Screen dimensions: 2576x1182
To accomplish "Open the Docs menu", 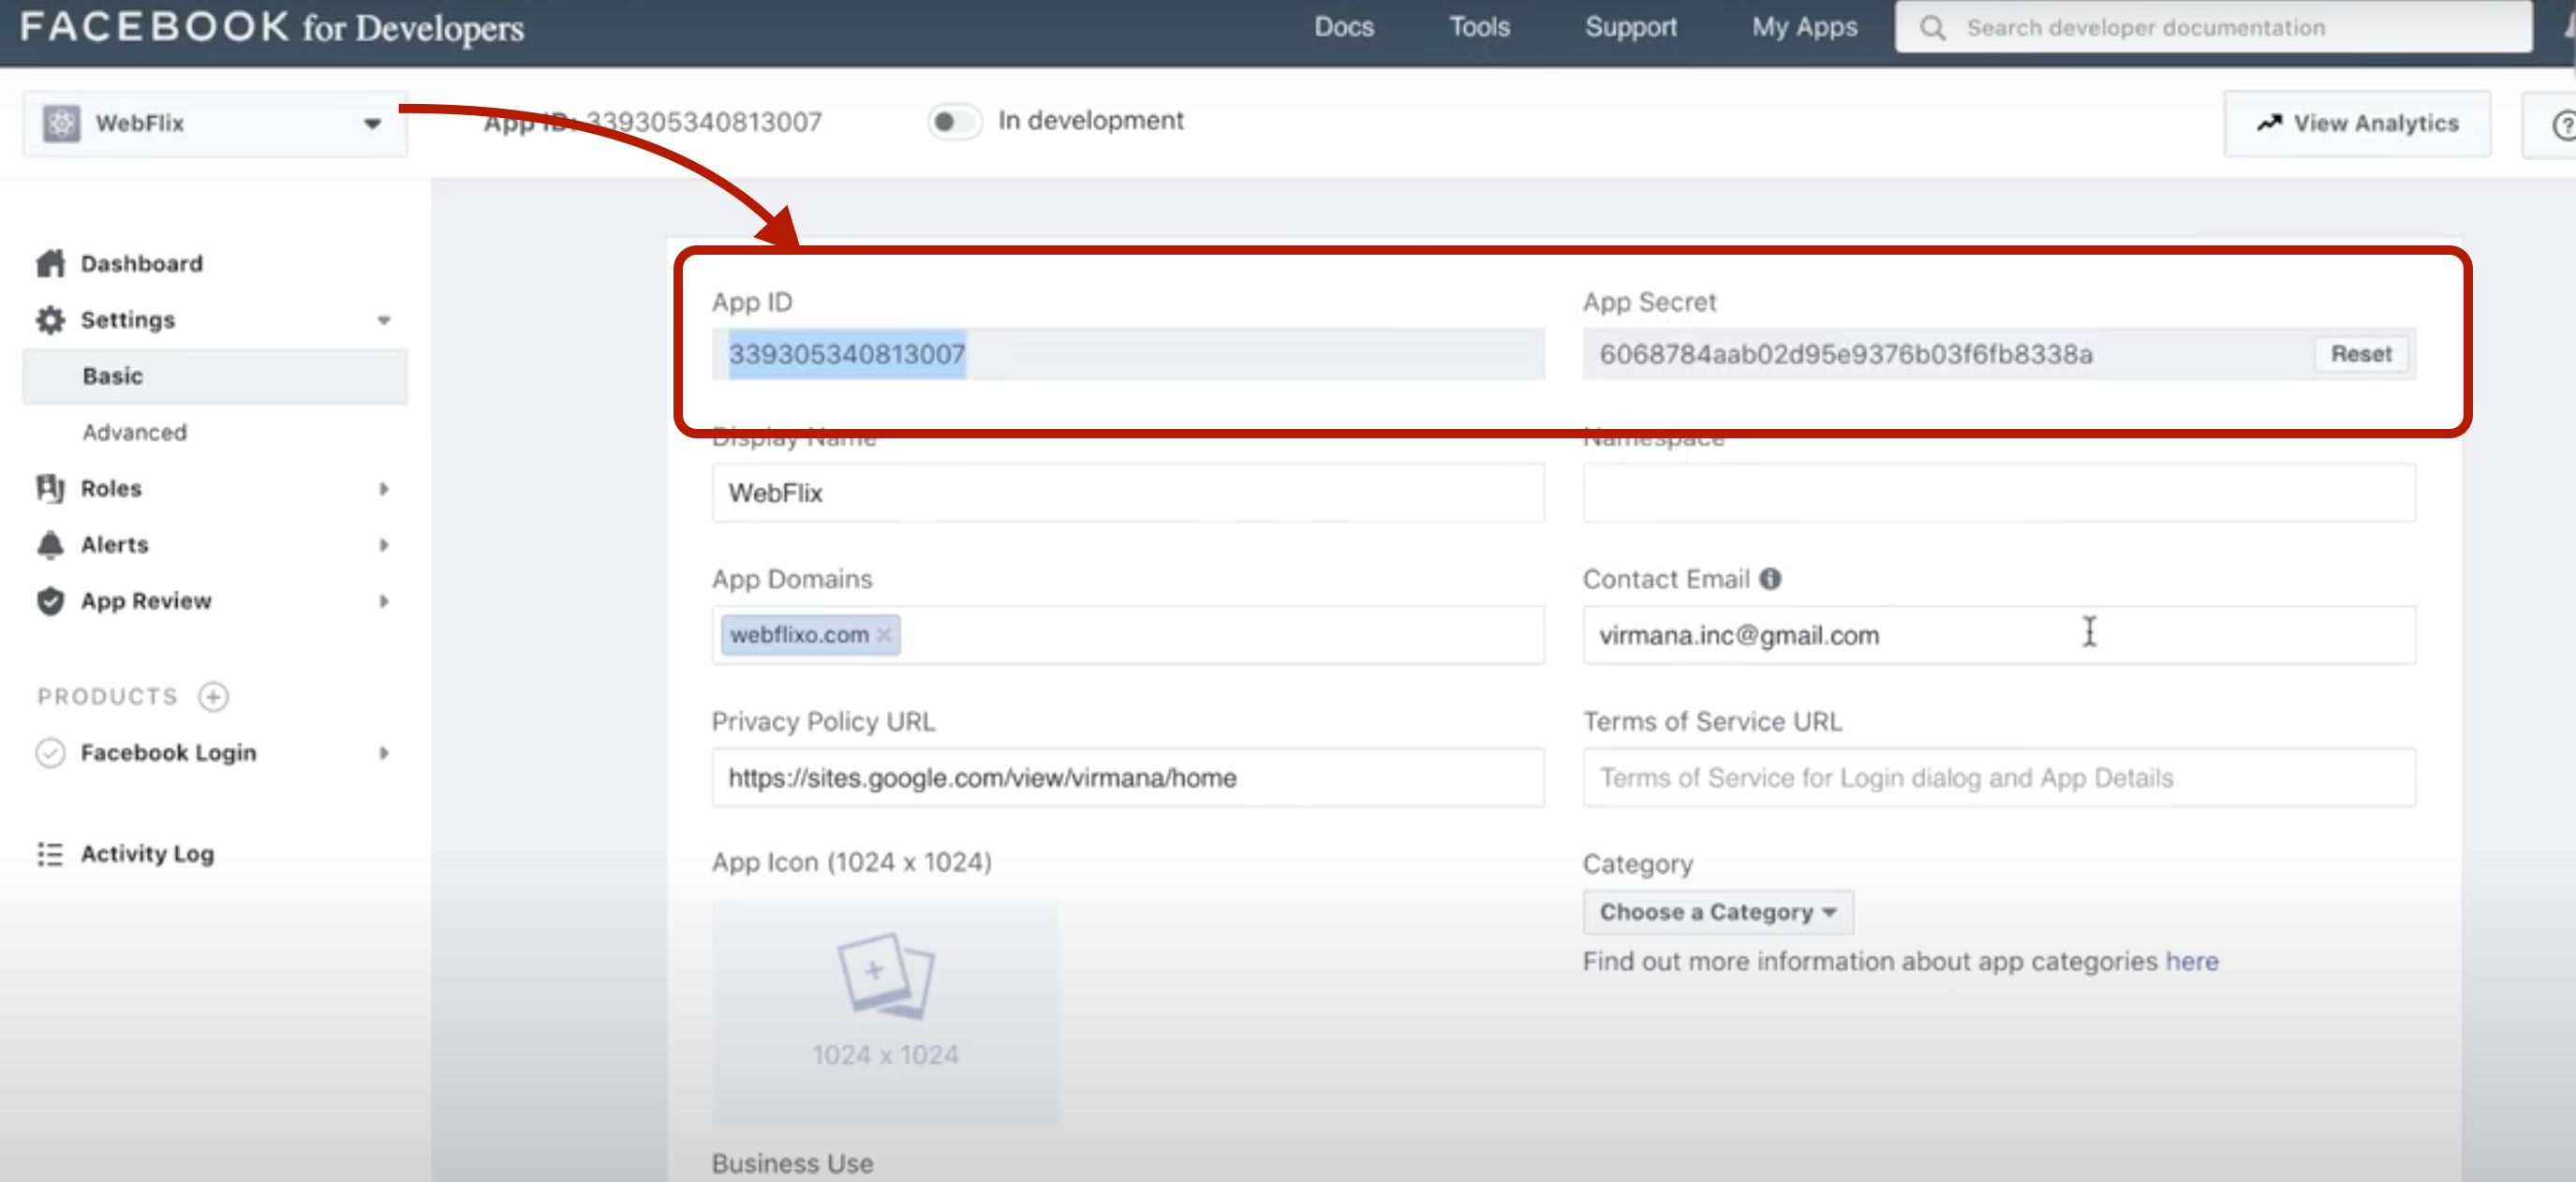I will click(1343, 27).
